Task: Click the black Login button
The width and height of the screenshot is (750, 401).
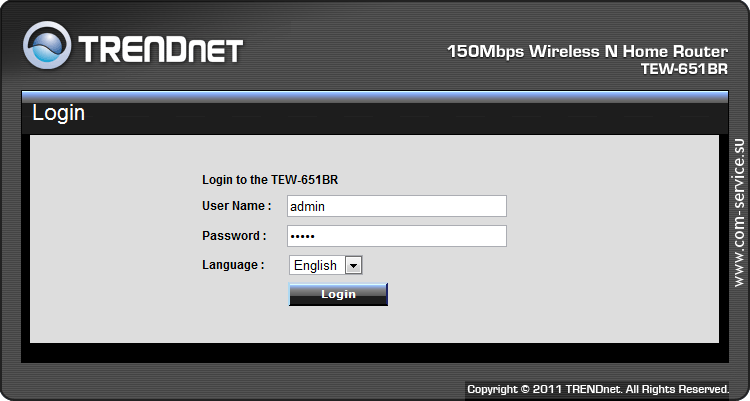Action: pyautogui.click(x=338, y=294)
